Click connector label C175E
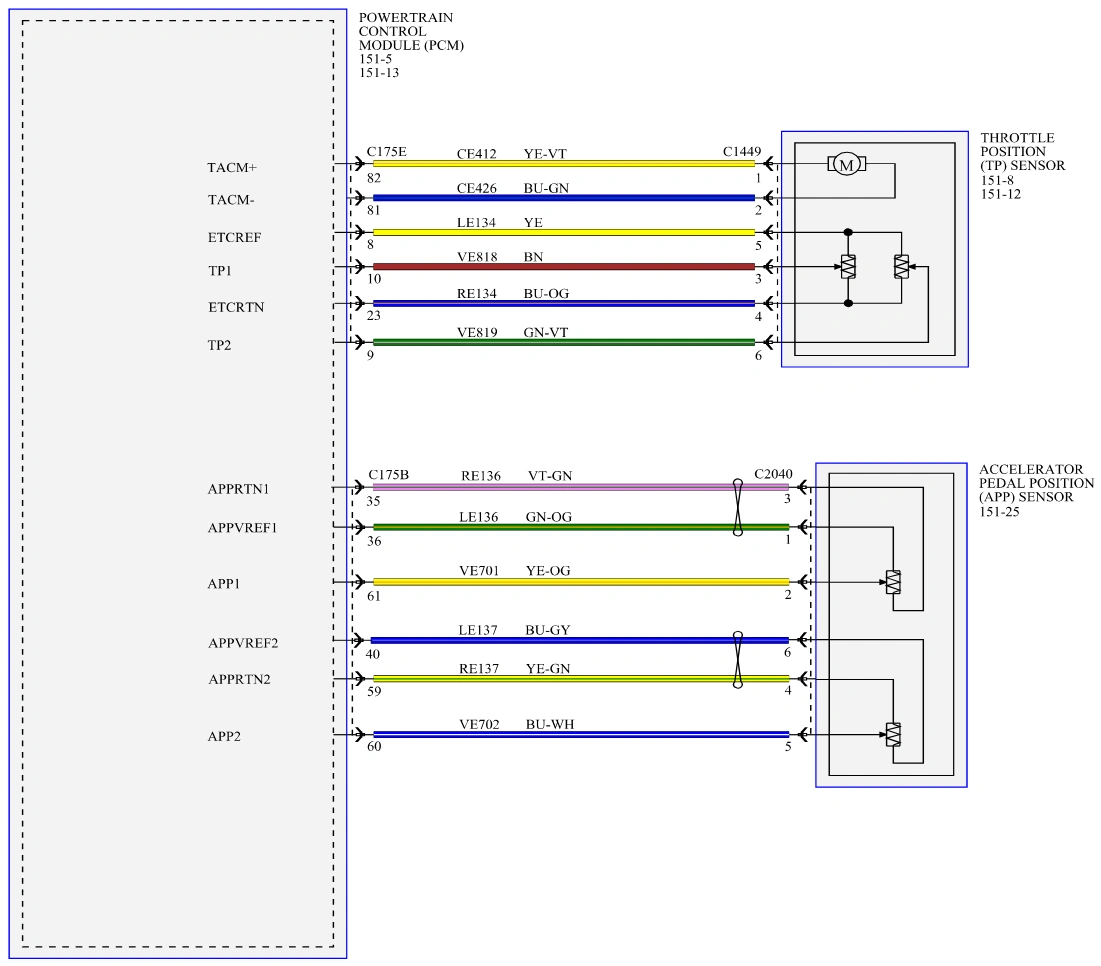Screen dimensions: 1101x966 pos(386,152)
